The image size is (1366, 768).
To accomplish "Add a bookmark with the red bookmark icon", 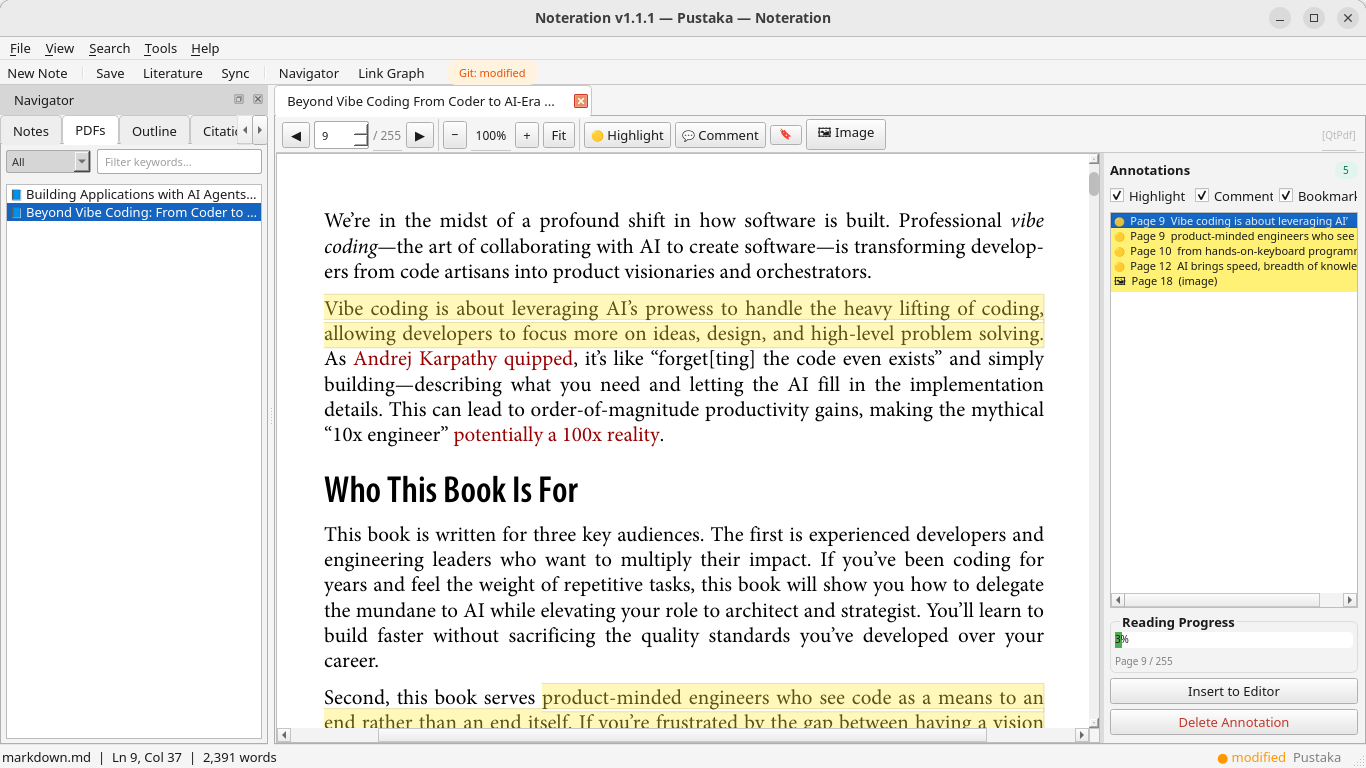I will click(786, 135).
